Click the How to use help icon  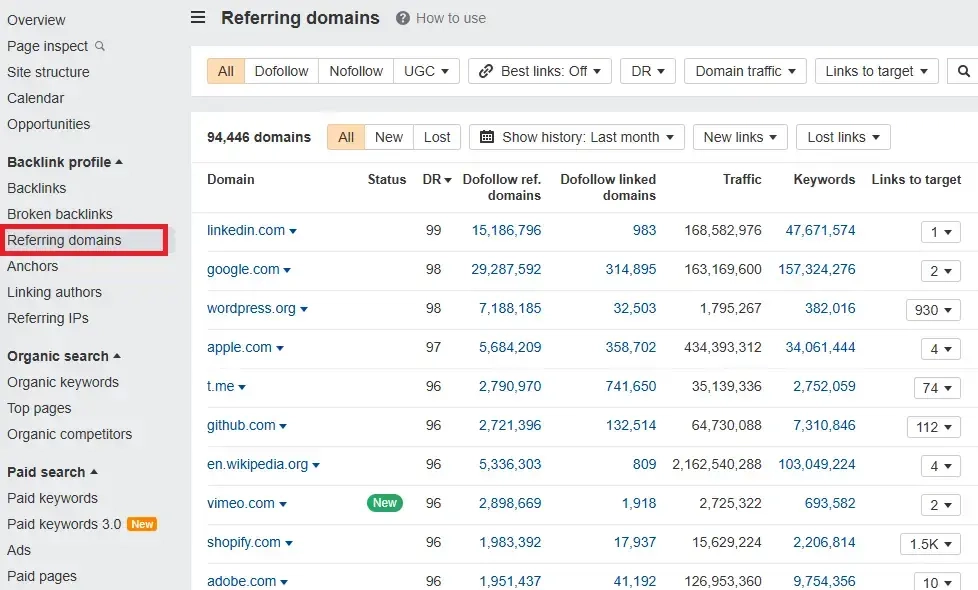coord(403,18)
